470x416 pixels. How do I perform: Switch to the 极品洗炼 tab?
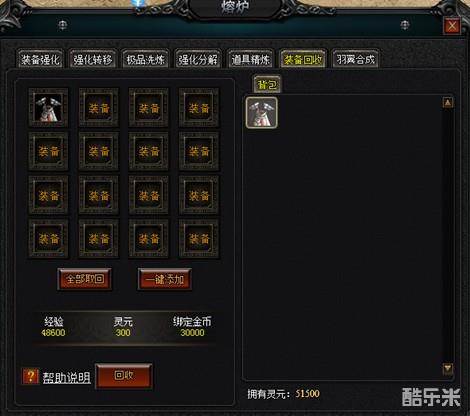(x=145, y=59)
